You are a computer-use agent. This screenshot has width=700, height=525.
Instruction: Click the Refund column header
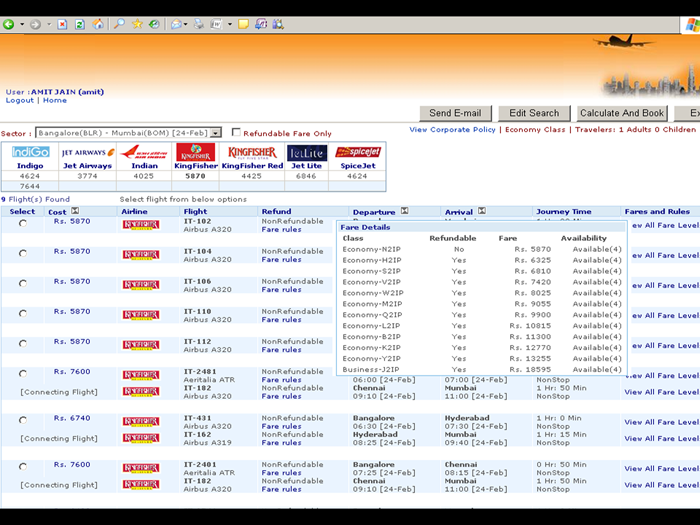click(x=276, y=212)
